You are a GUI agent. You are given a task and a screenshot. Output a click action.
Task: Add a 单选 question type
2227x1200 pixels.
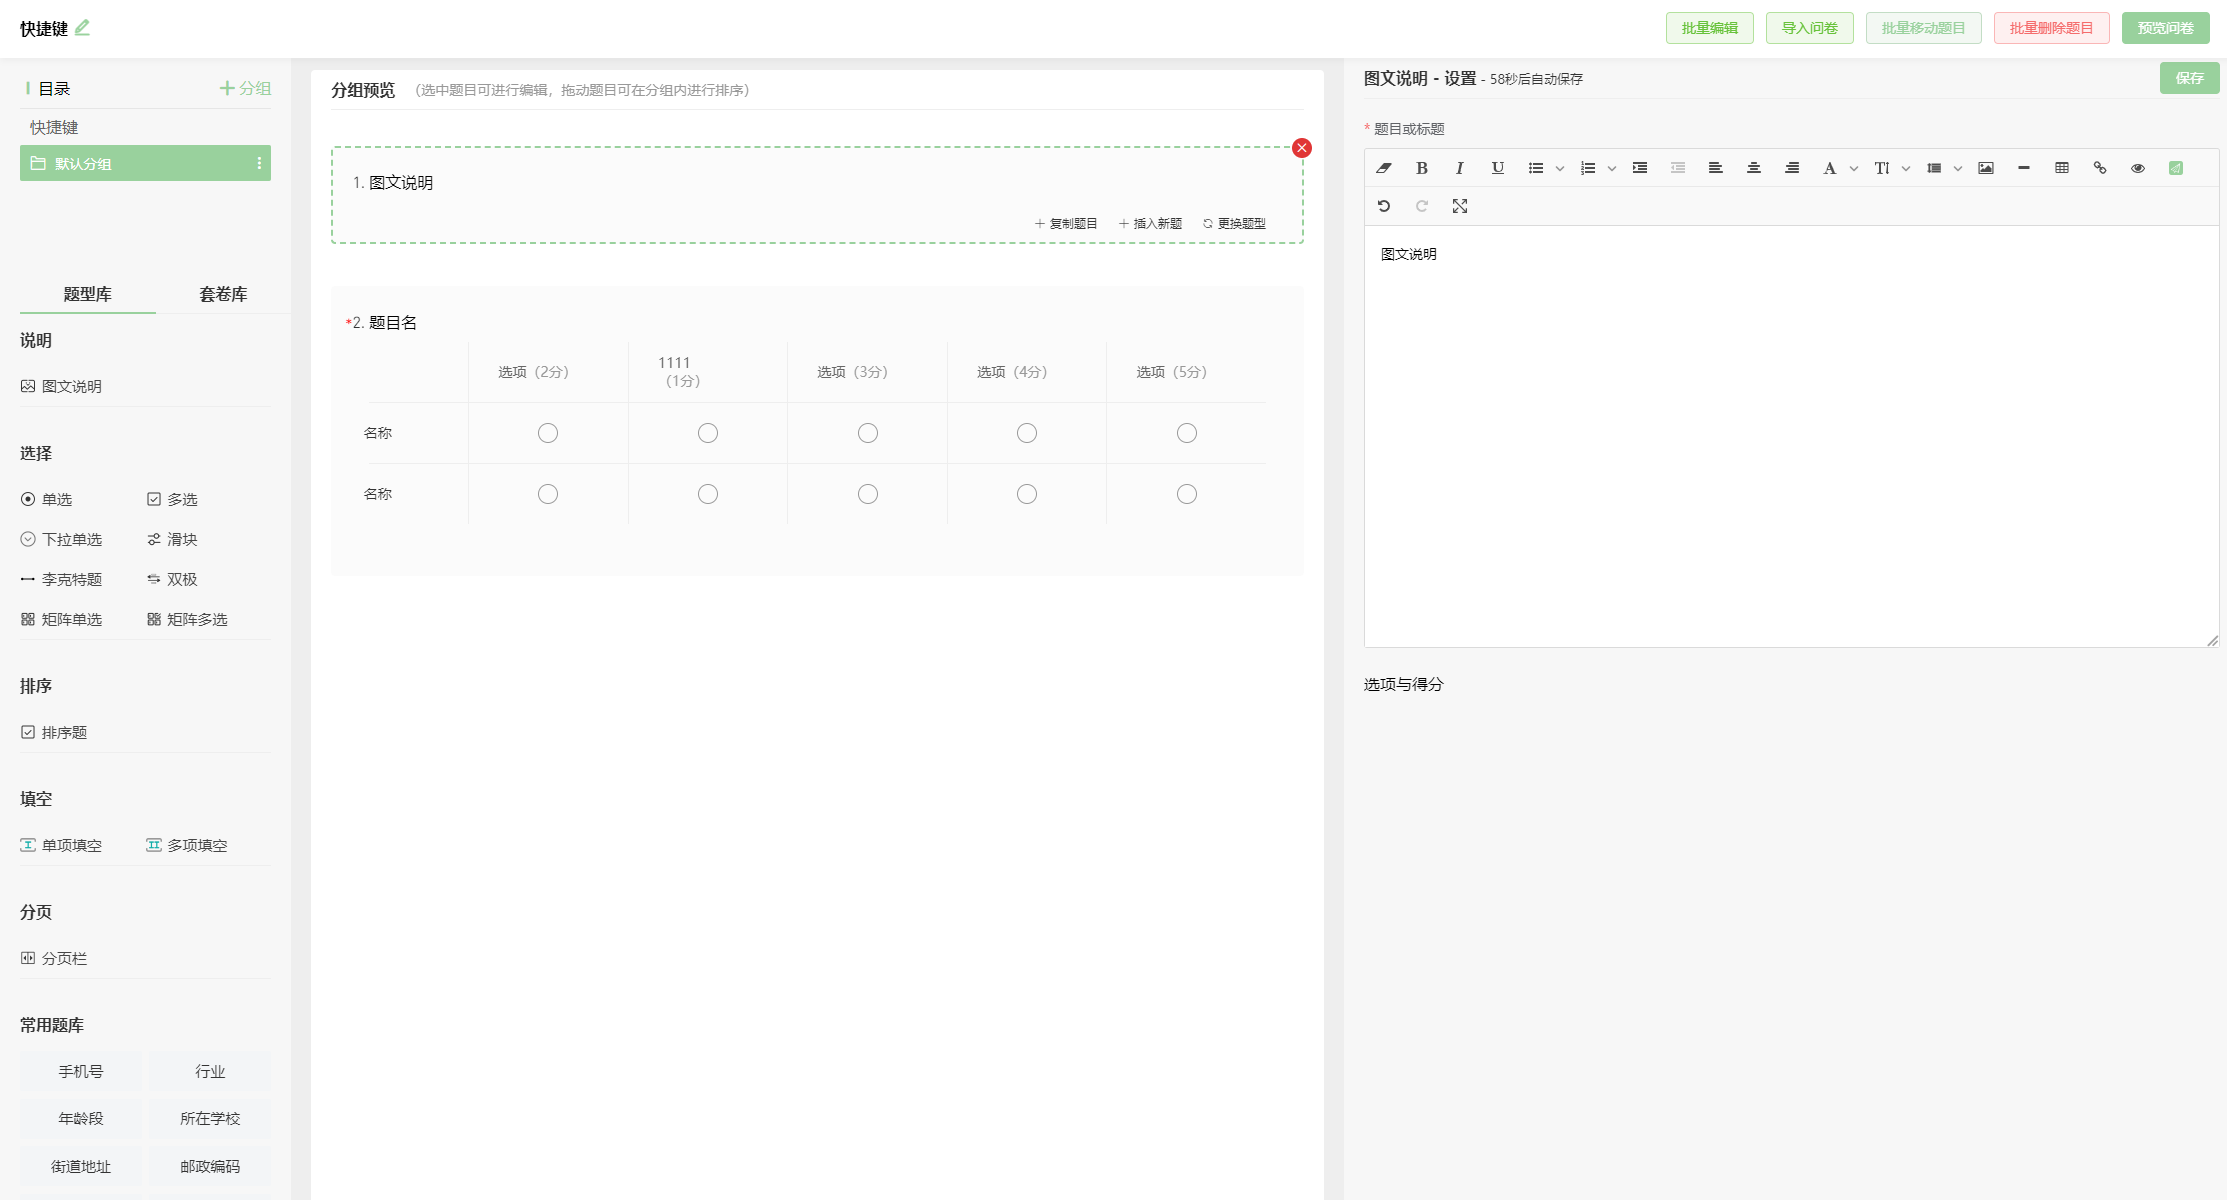tap(47, 499)
